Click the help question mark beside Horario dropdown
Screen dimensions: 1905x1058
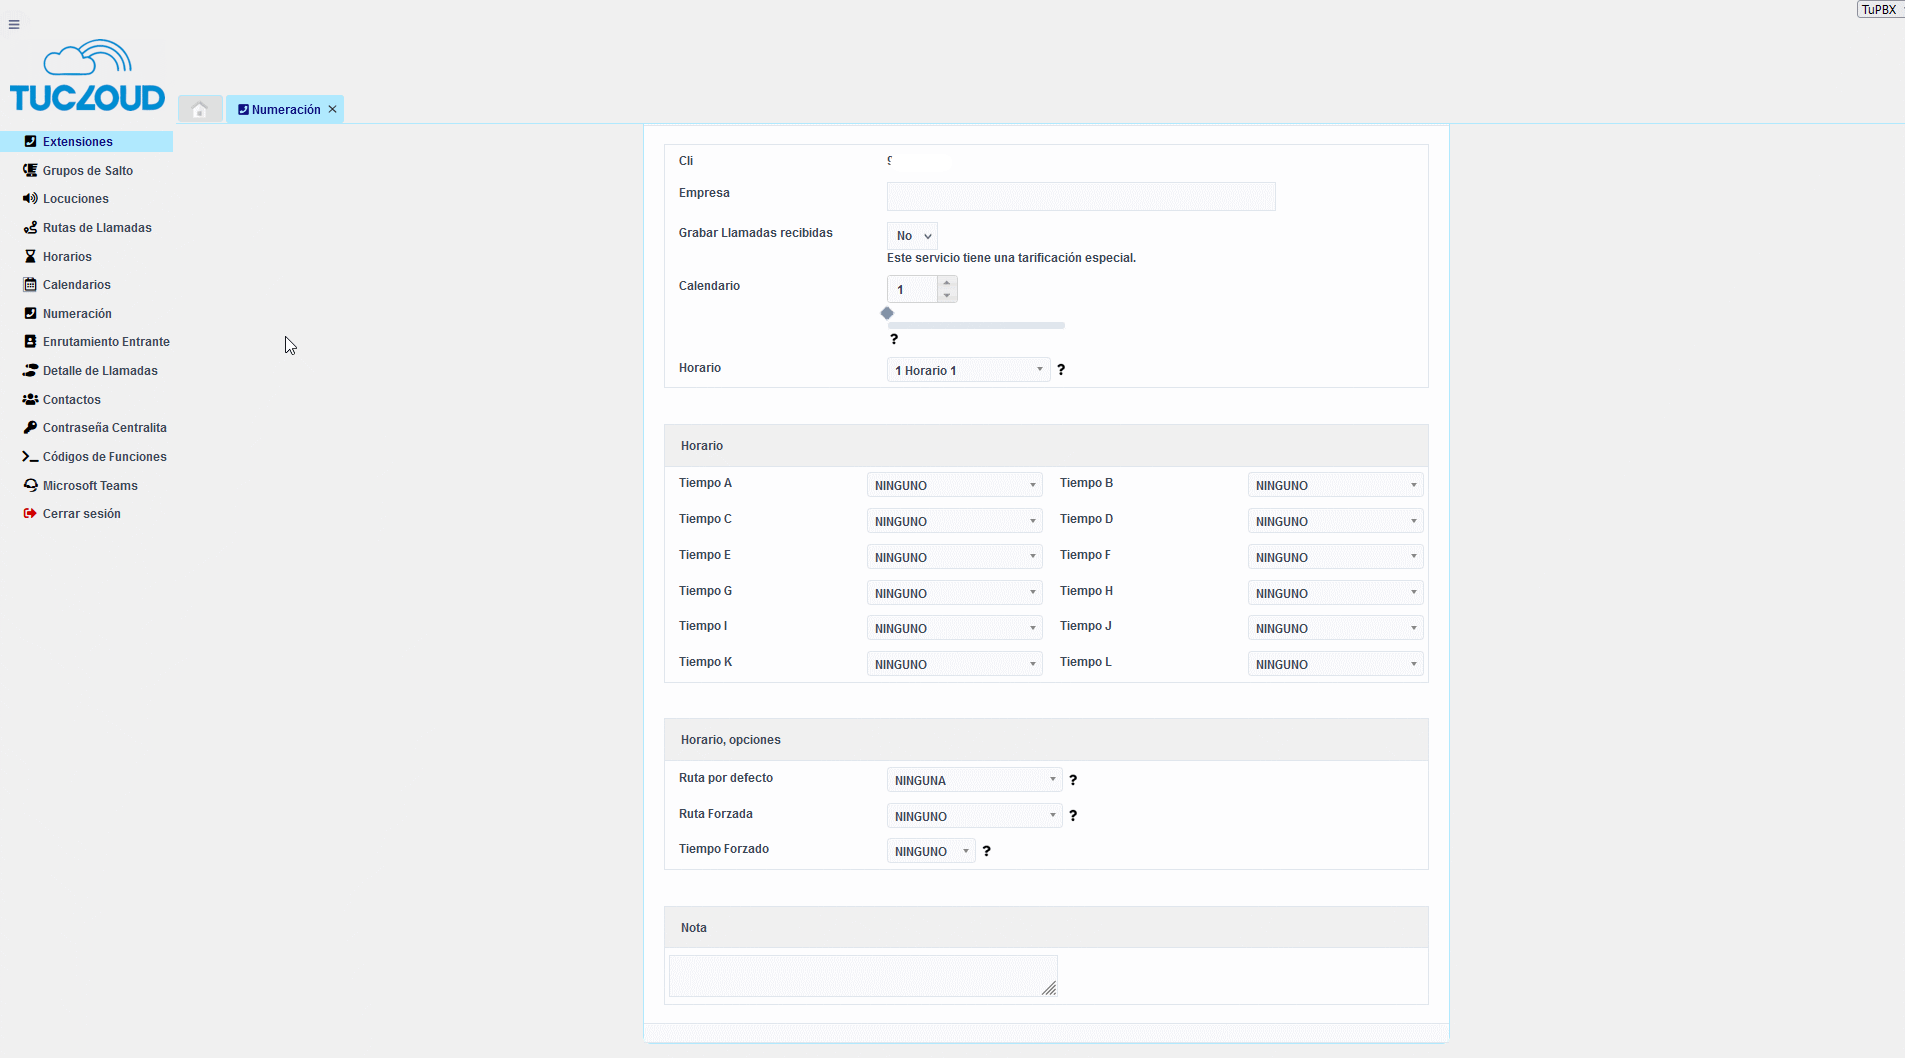1061,370
